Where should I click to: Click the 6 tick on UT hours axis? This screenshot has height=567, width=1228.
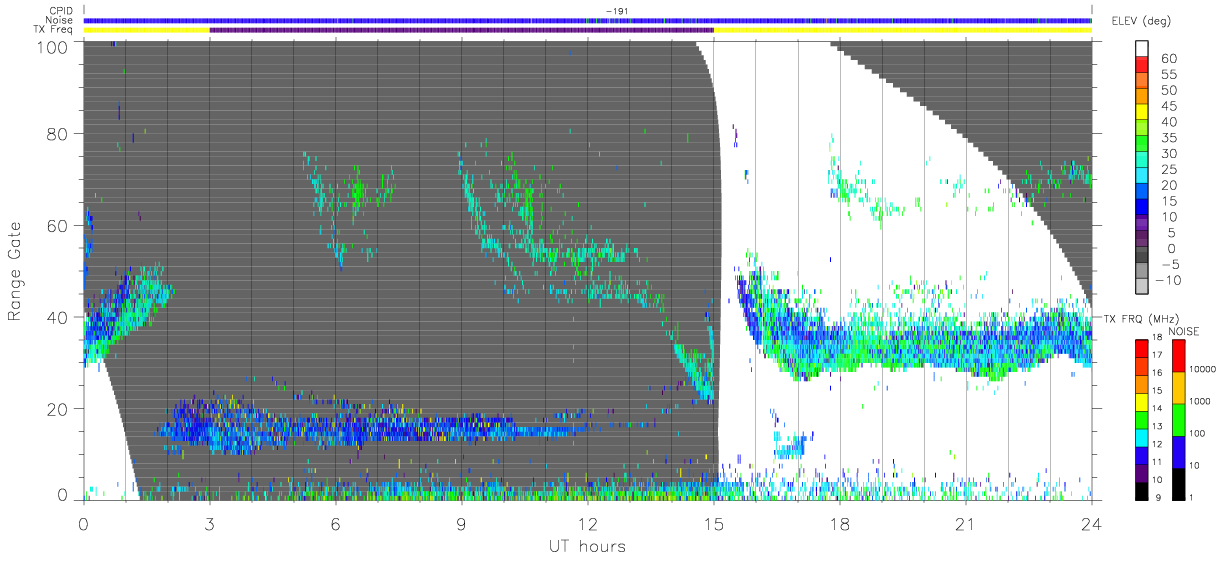click(x=336, y=524)
